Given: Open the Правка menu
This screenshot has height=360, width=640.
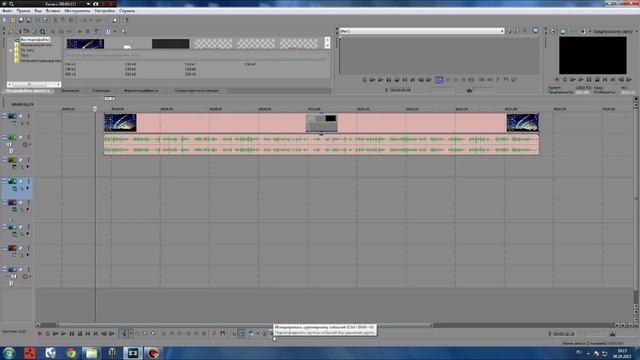Looking at the screenshot, I should coord(23,11).
